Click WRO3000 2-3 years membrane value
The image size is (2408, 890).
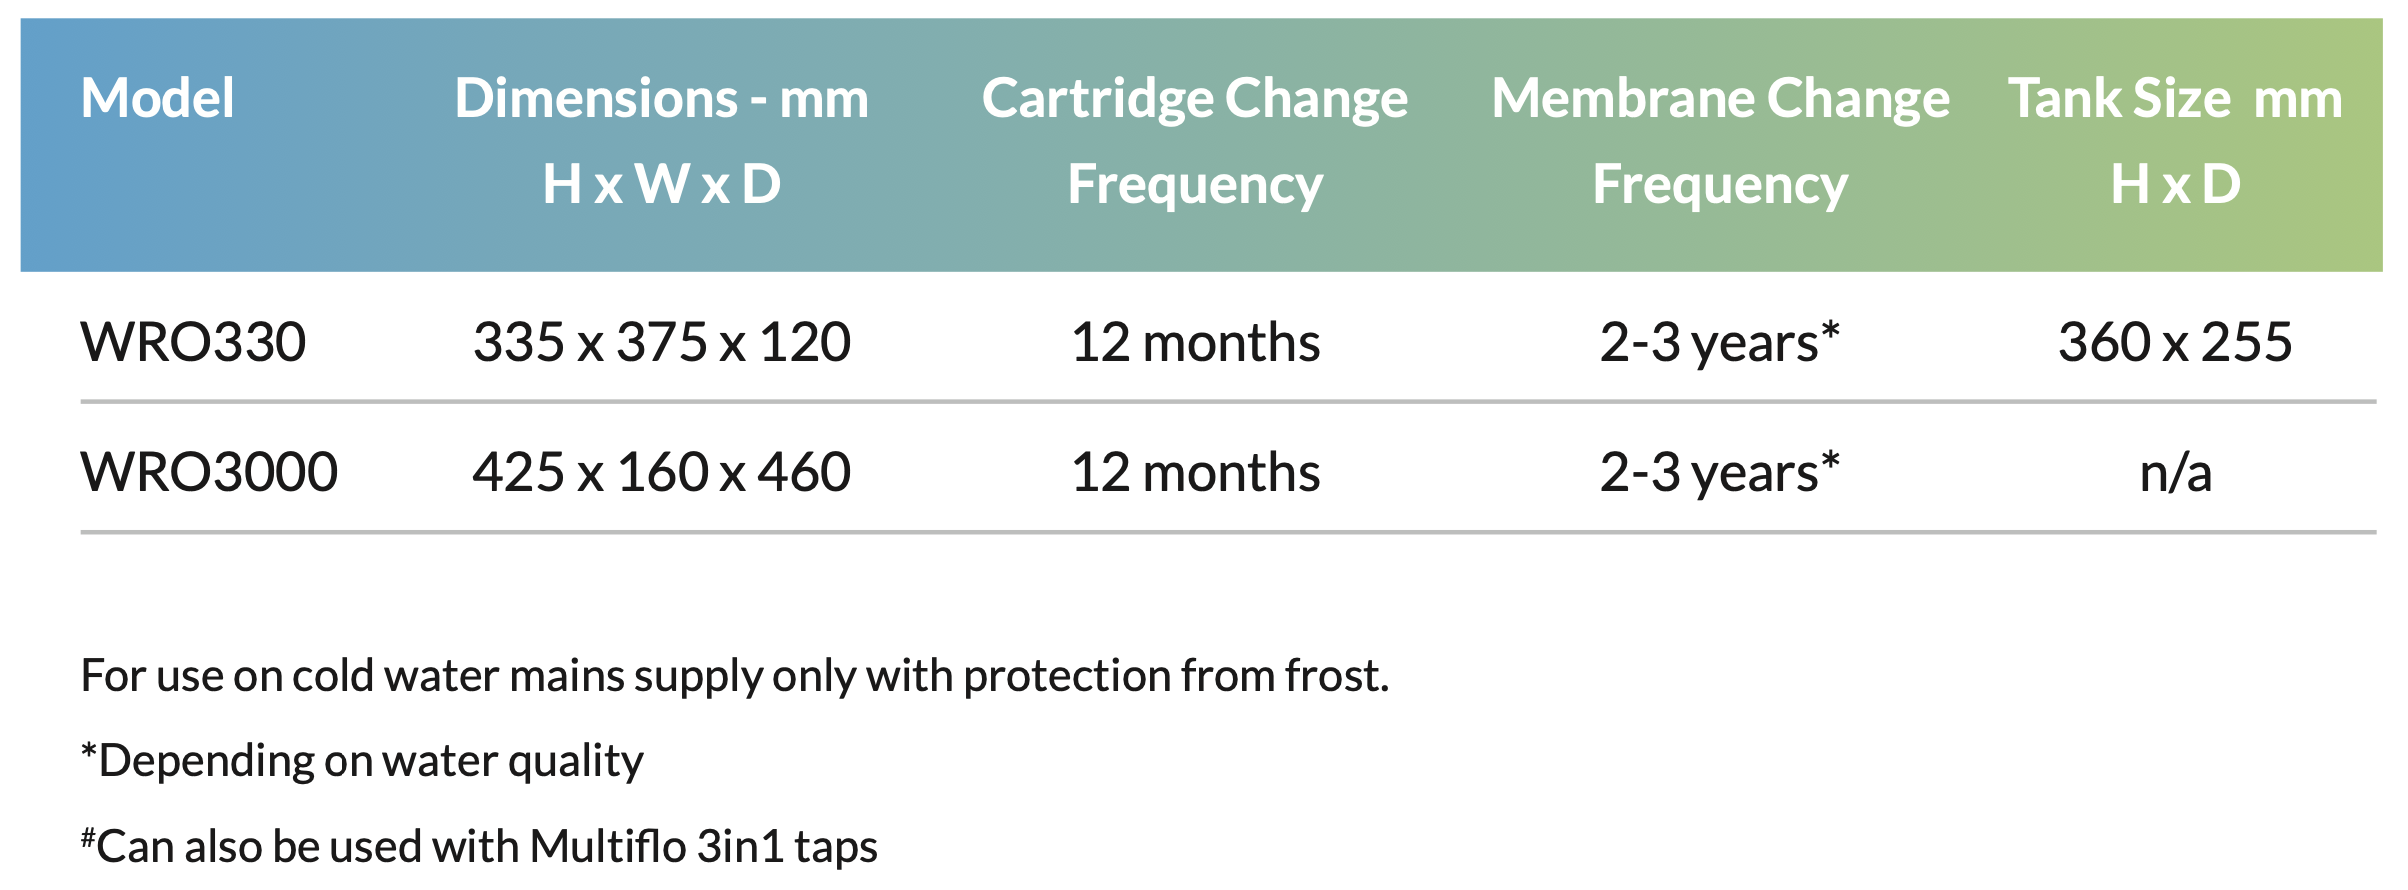1720,472
